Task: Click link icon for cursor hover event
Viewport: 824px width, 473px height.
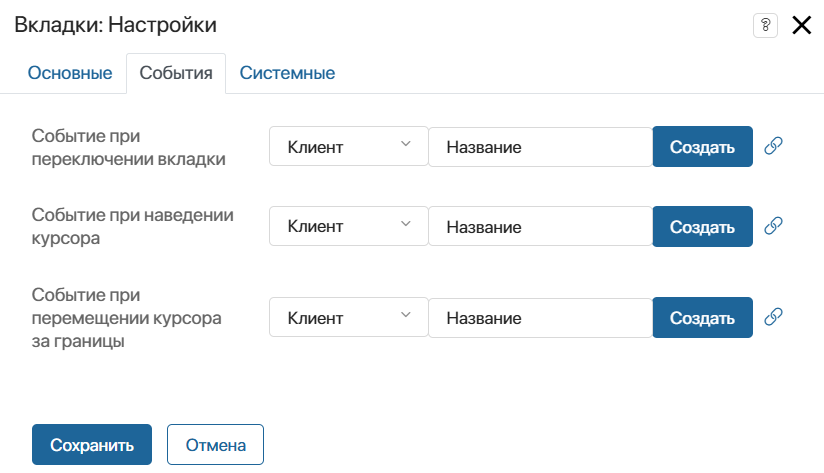Action: point(772,226)
